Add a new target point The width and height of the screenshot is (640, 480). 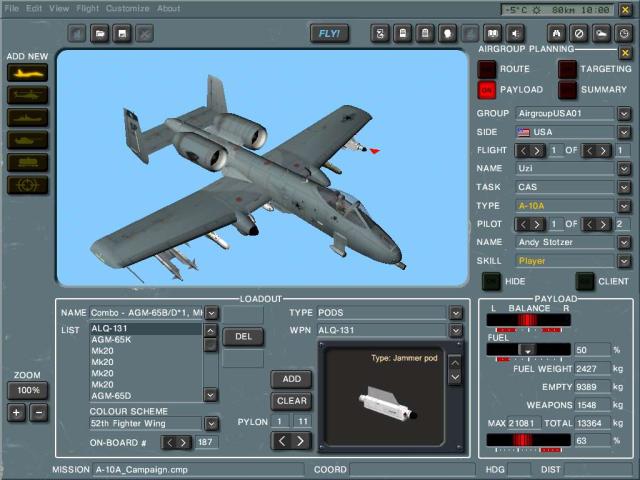(x=27, y=185)
